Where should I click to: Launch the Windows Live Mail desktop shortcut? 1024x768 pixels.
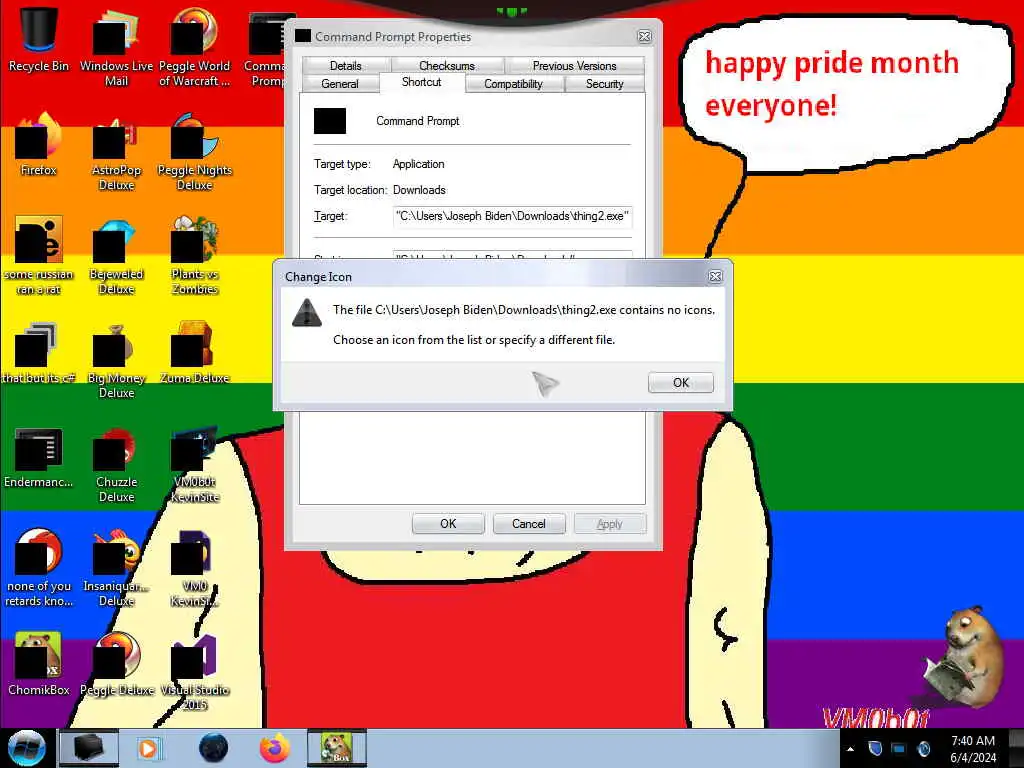click(116, 47)
